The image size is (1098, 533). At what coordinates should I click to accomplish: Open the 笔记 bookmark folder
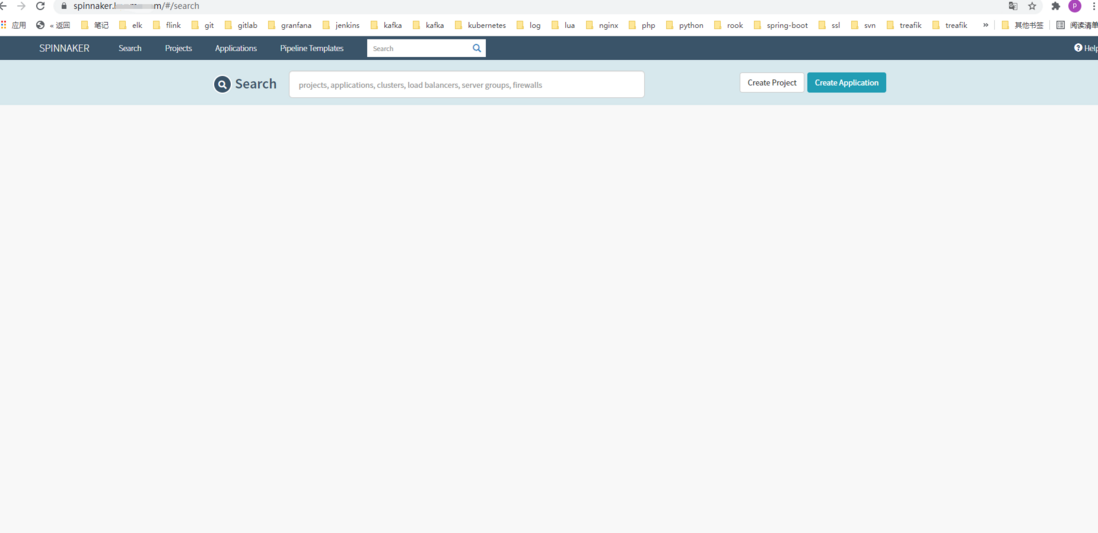95,25
